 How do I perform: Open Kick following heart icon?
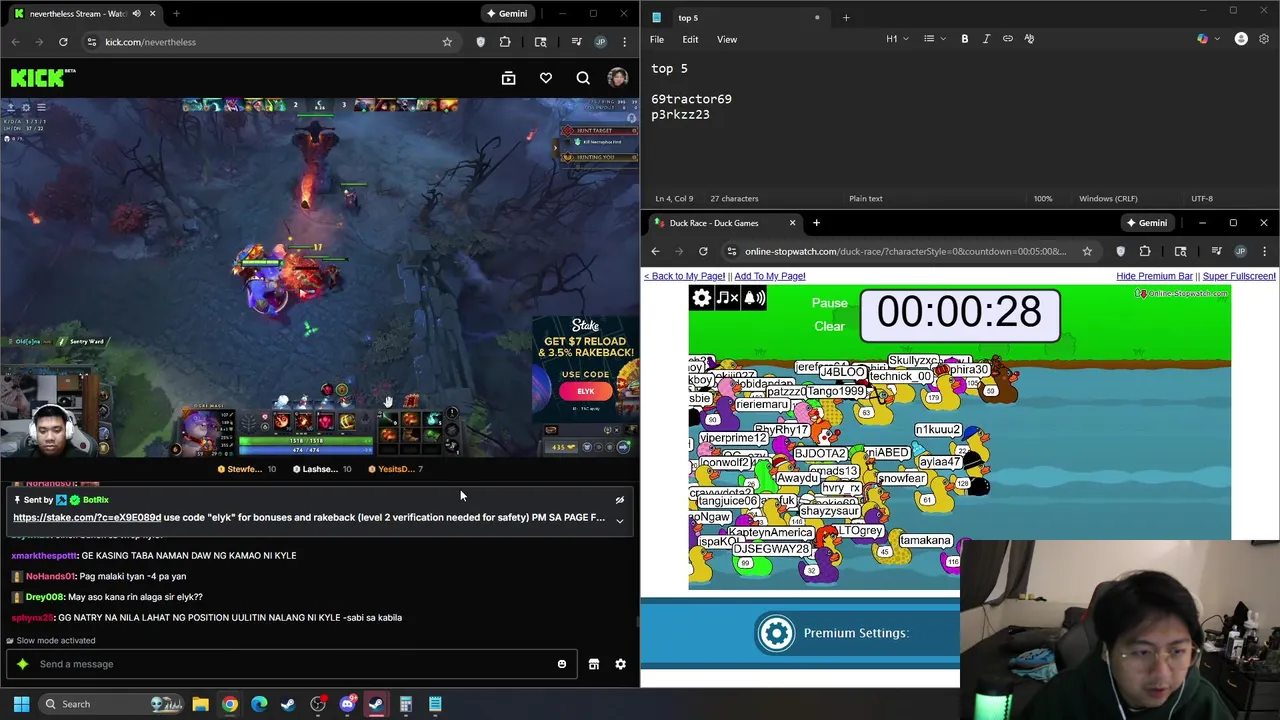click(x=546, y=78)
